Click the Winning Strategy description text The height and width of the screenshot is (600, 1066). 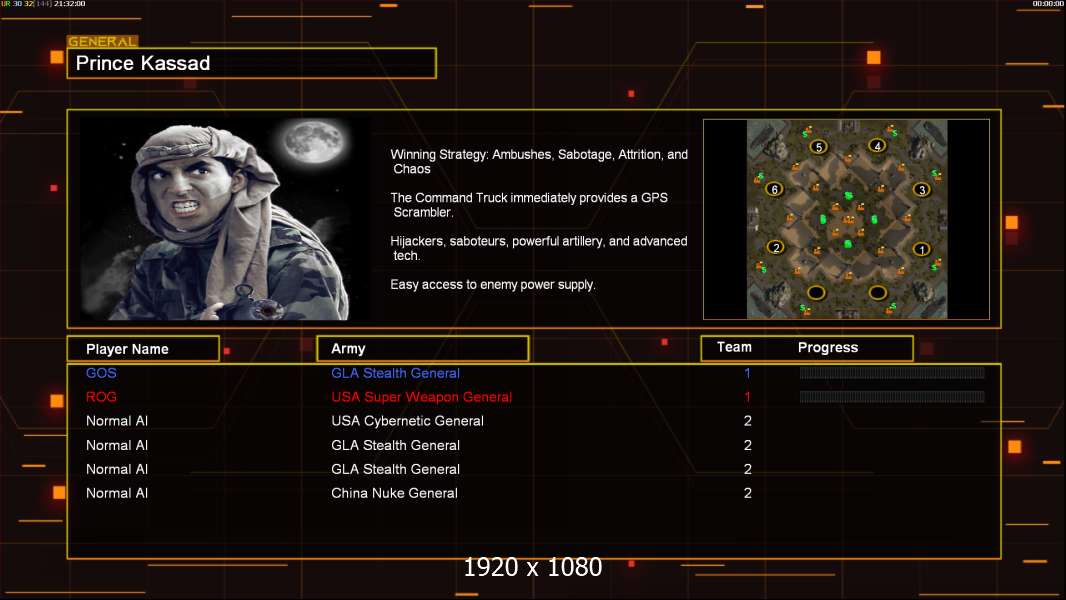click(x=539, y=162)
